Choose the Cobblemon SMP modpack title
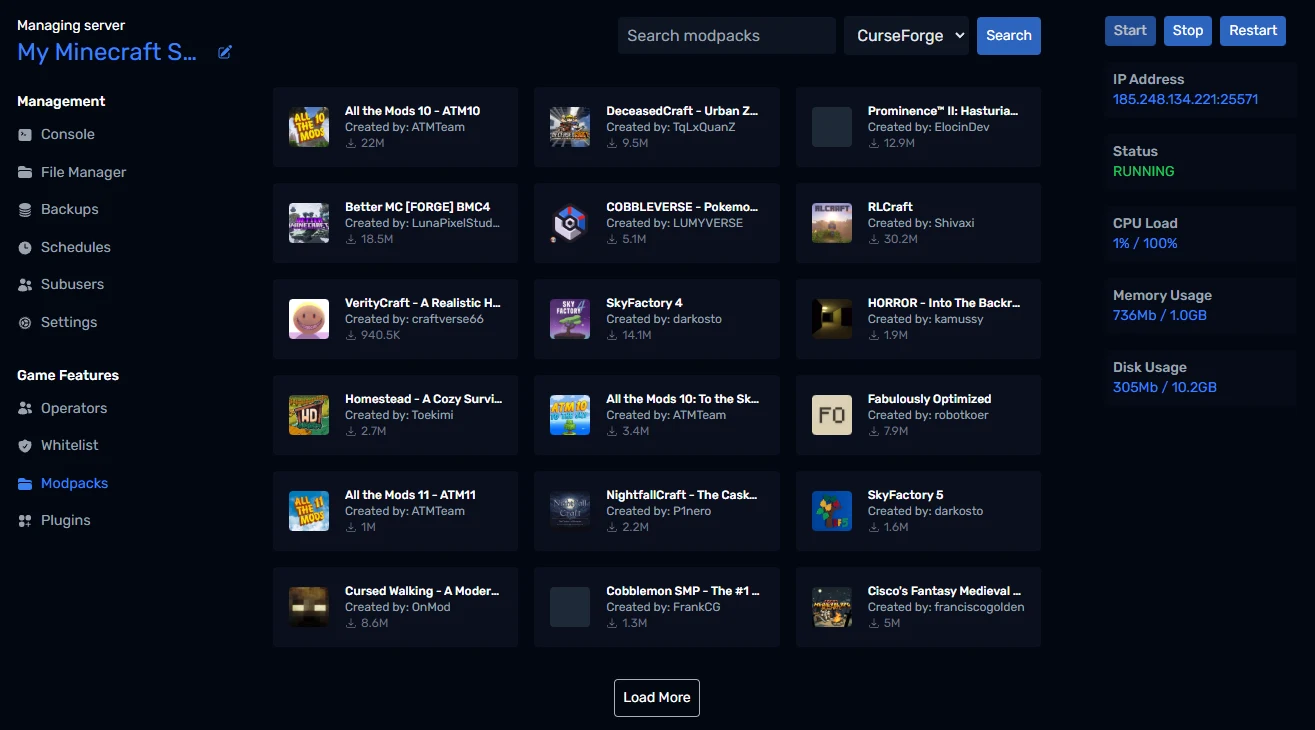Screen dimensions: 1315x730 [x=683, y=591]
